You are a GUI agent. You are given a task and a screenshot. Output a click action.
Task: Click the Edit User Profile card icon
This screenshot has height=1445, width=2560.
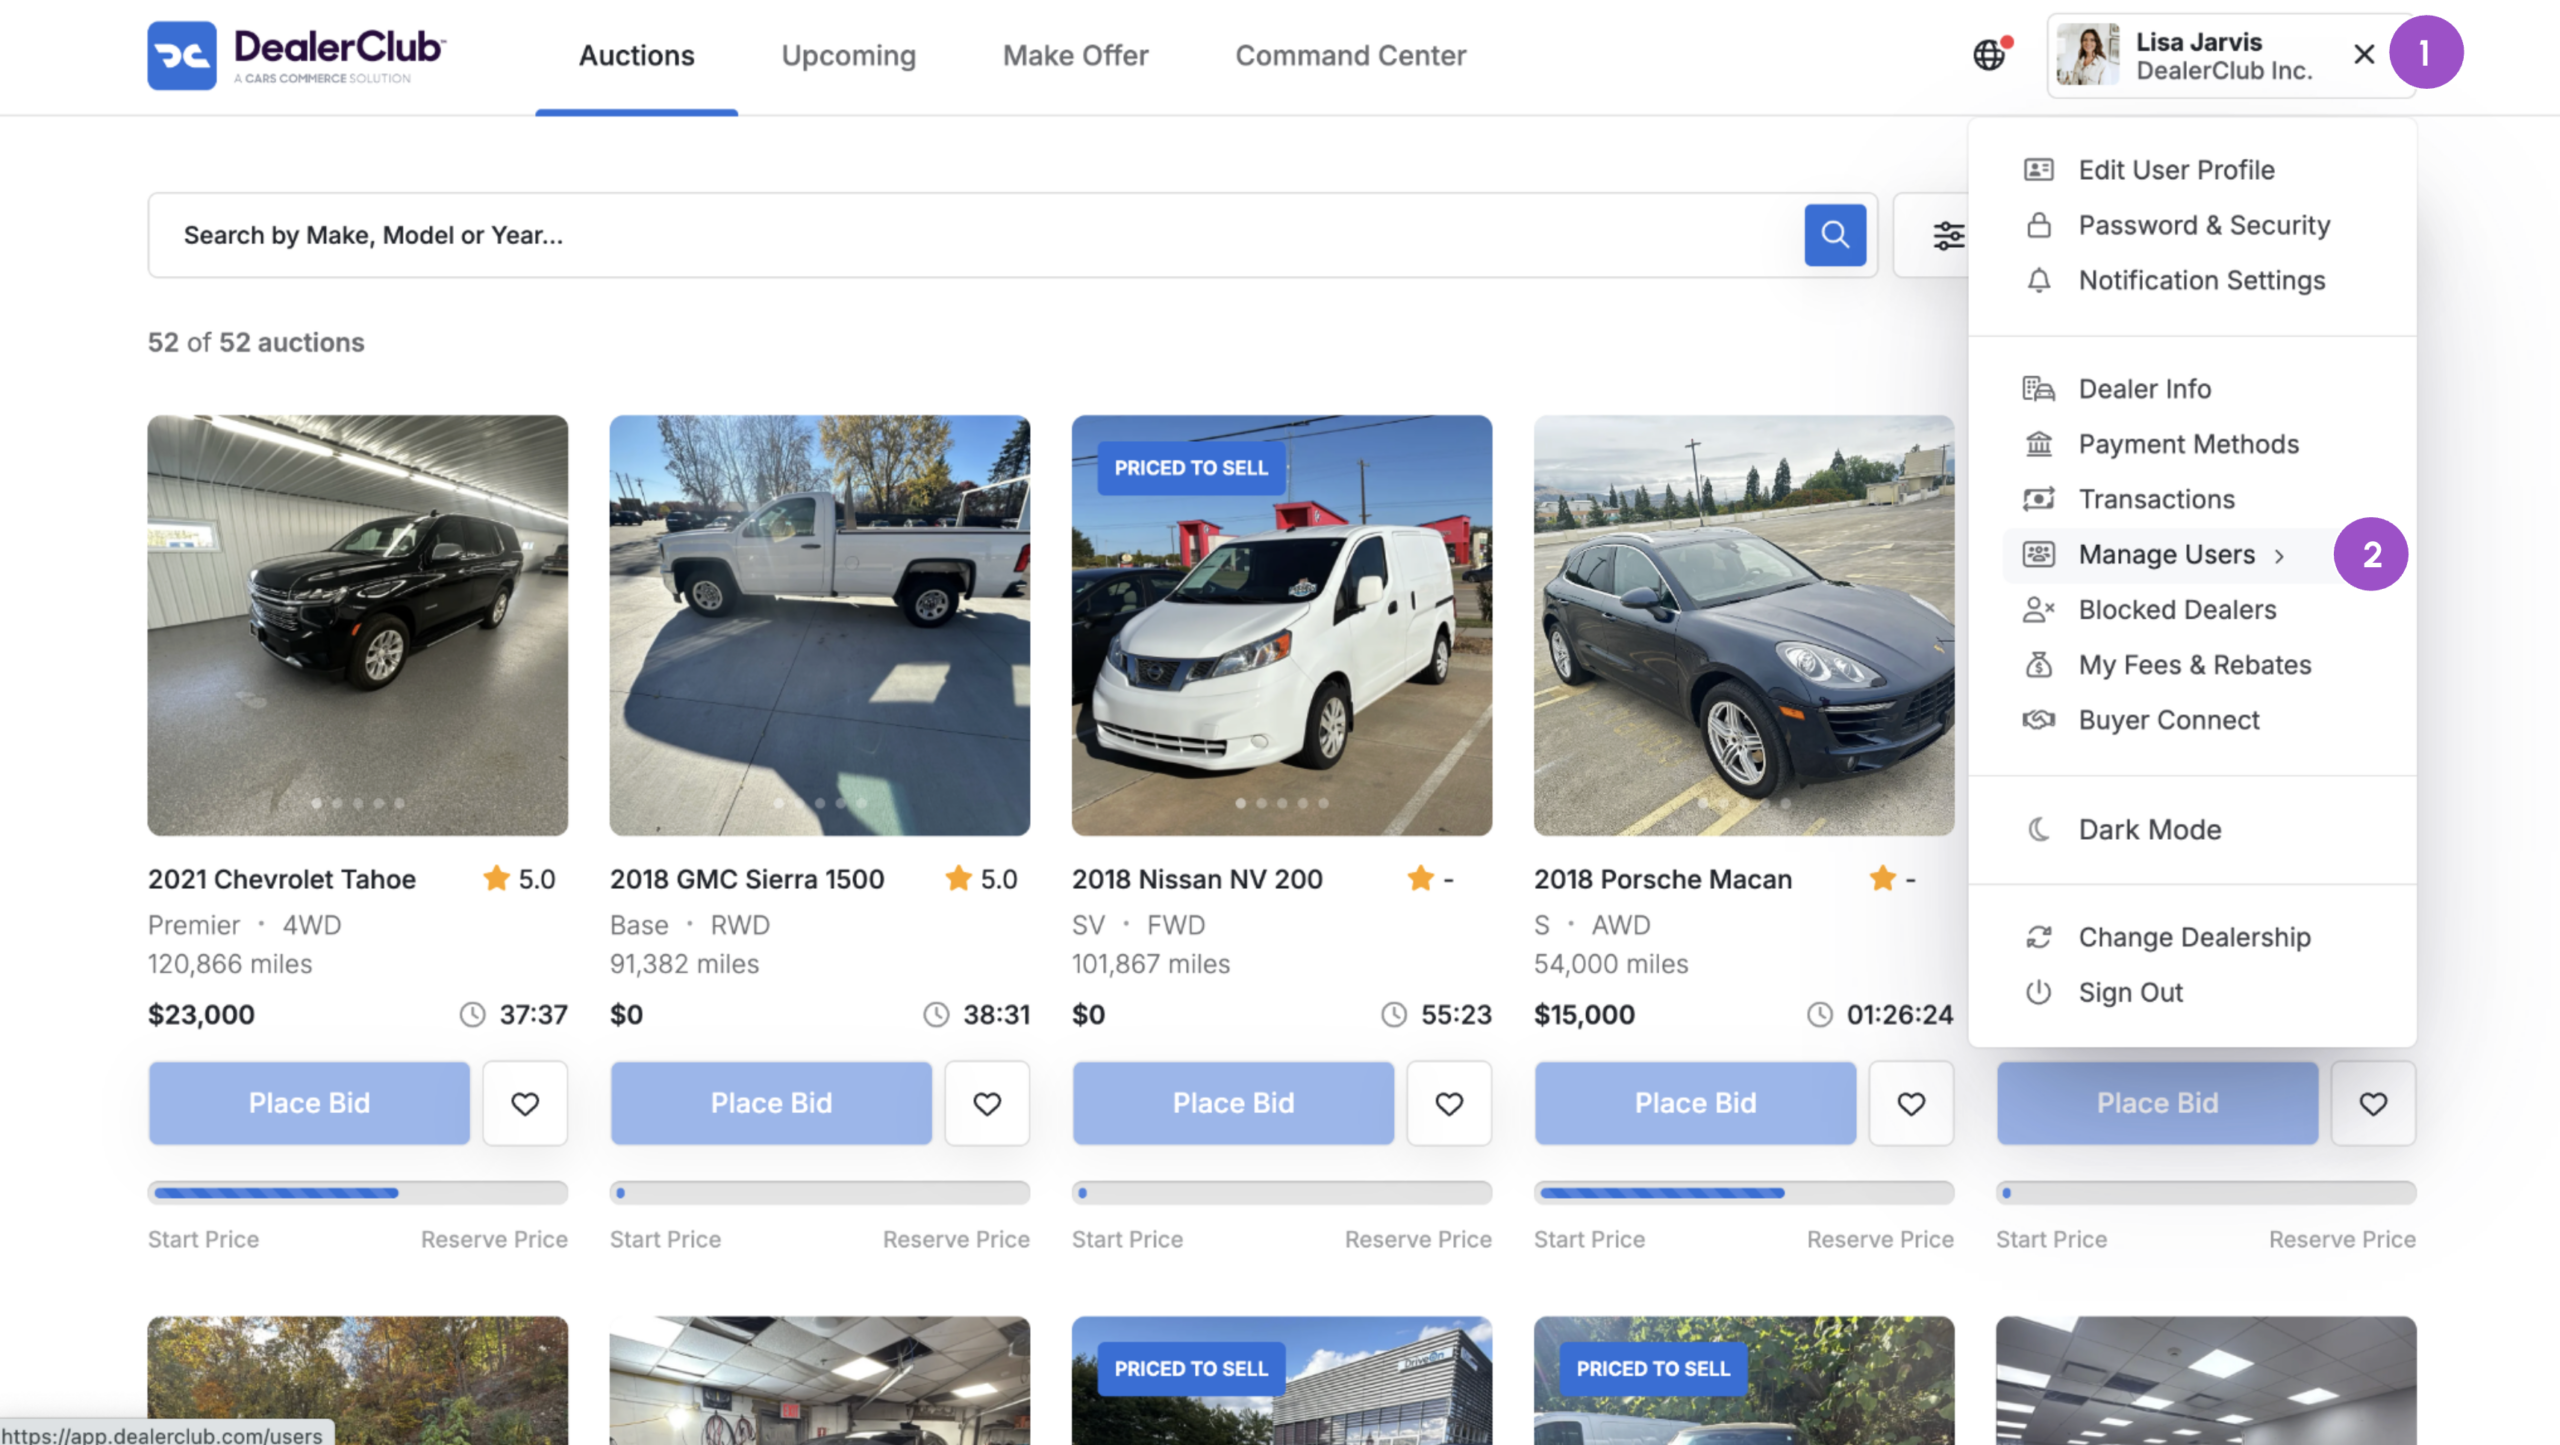2038,170
